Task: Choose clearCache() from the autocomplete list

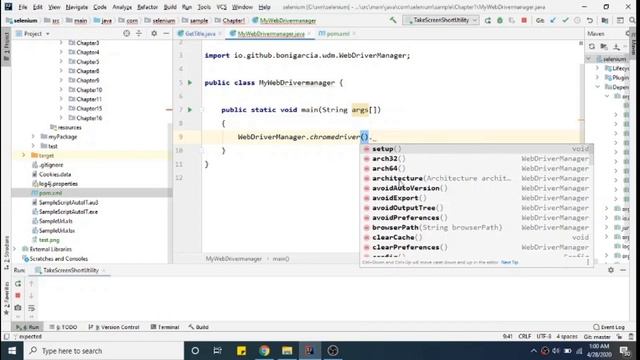Action: [476, 237]
